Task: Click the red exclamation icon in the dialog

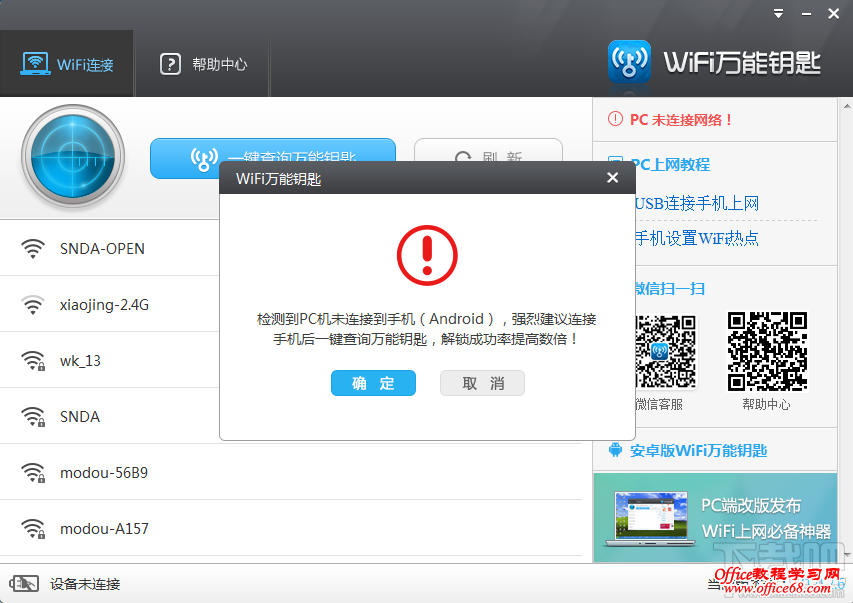Action: [x=427, y=255]
